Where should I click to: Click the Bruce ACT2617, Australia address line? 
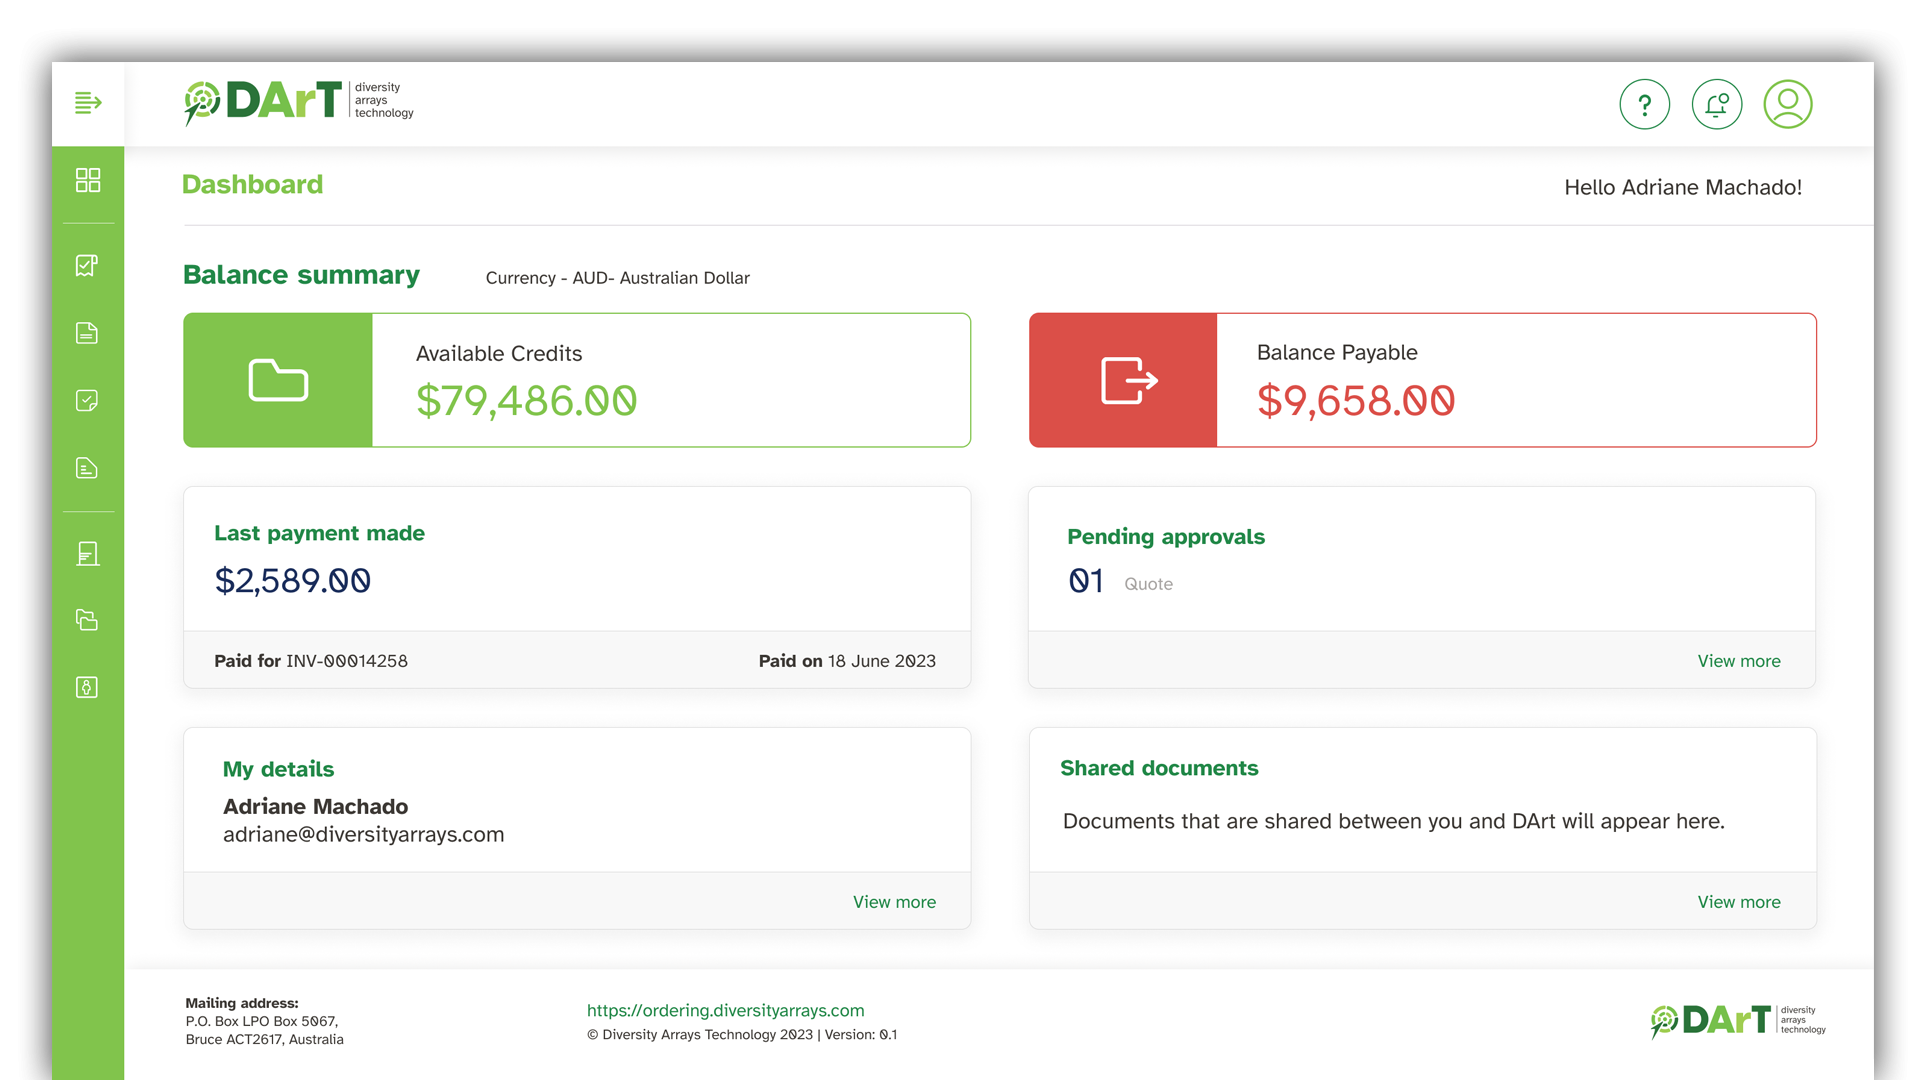point(264,1039)
